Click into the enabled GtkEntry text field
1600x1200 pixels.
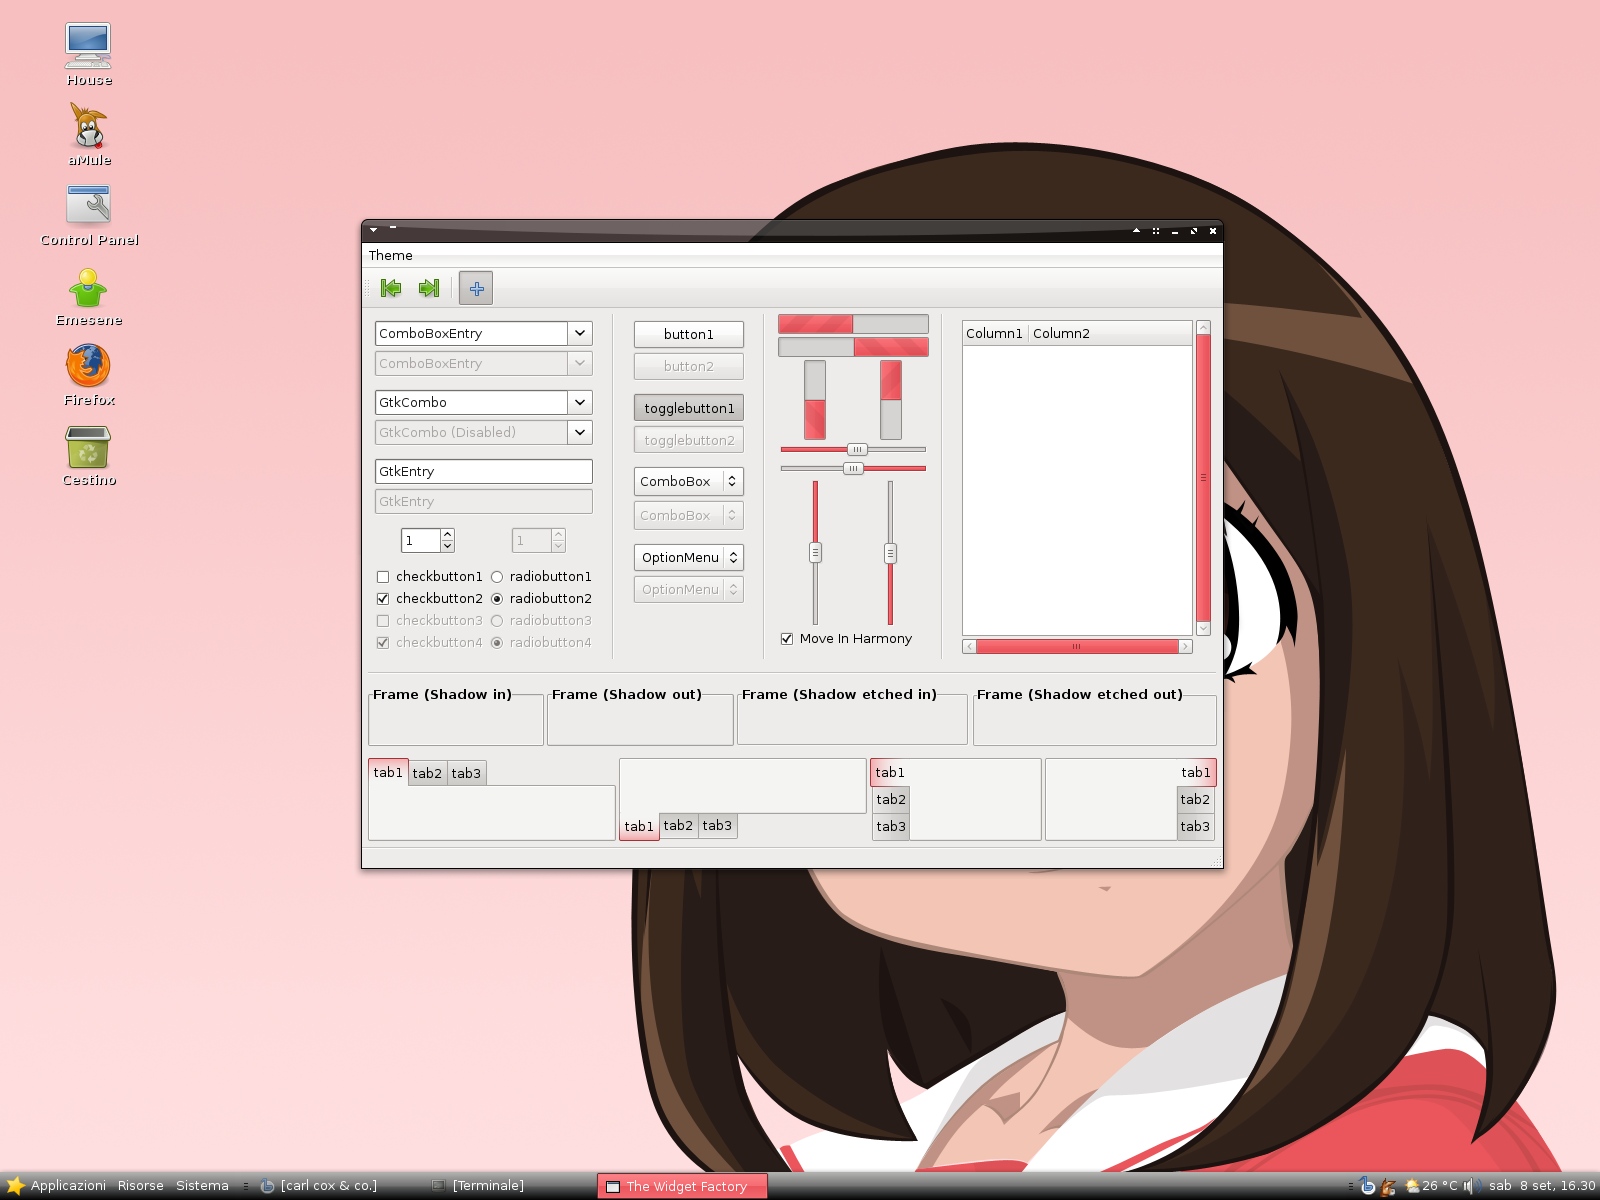tap(484, 471)
